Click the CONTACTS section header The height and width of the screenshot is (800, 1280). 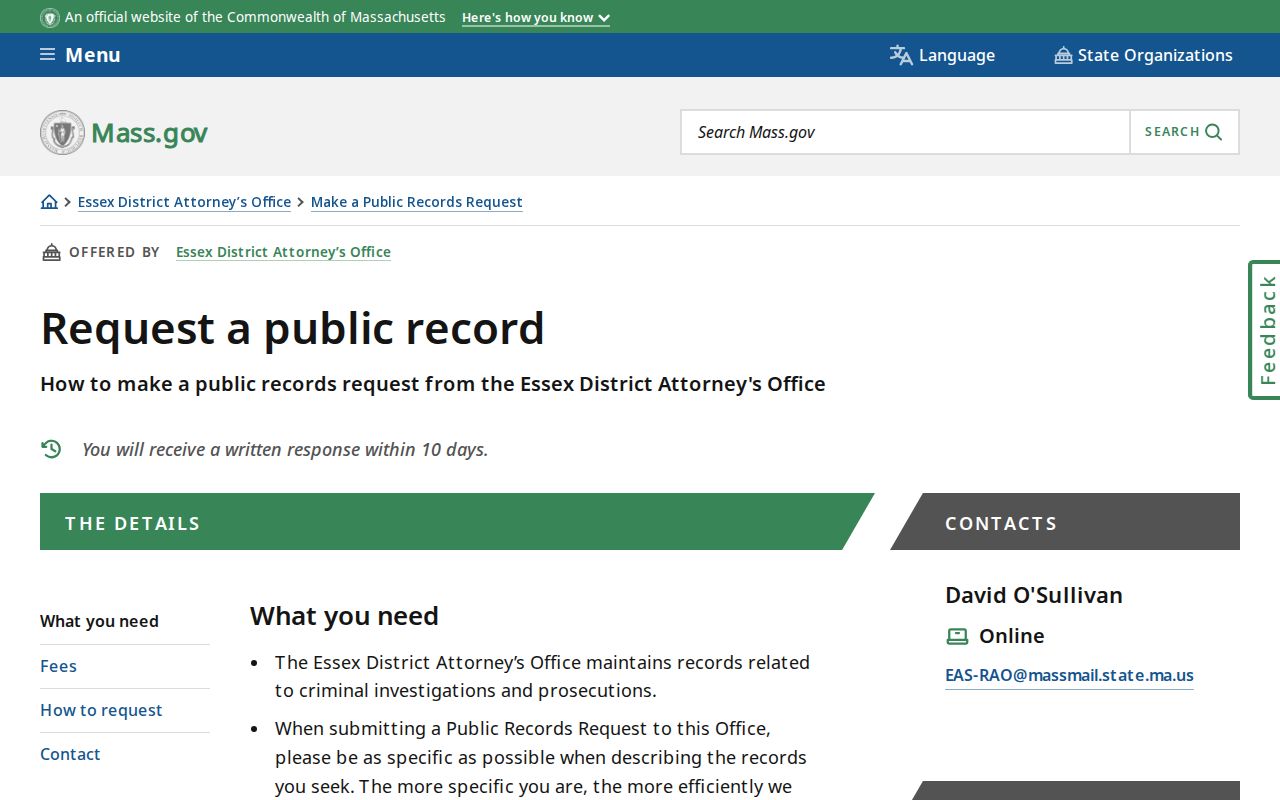[x=1065, y=522]
